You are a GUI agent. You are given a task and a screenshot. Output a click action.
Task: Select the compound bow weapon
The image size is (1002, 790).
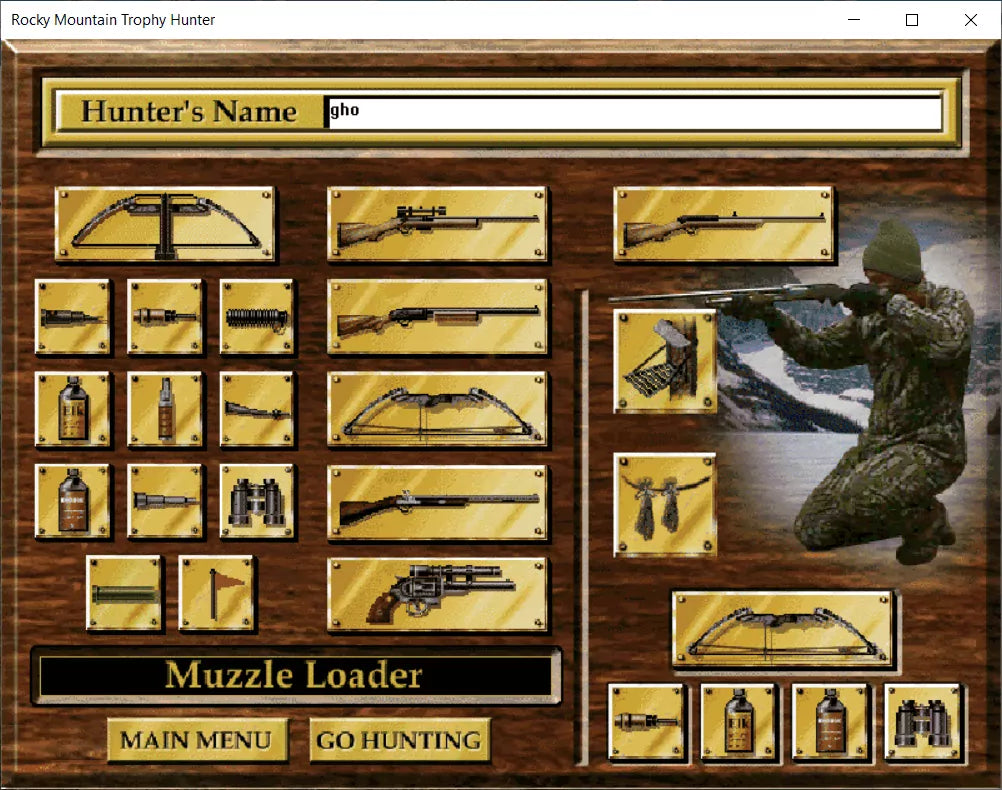[x=437, y=410]
